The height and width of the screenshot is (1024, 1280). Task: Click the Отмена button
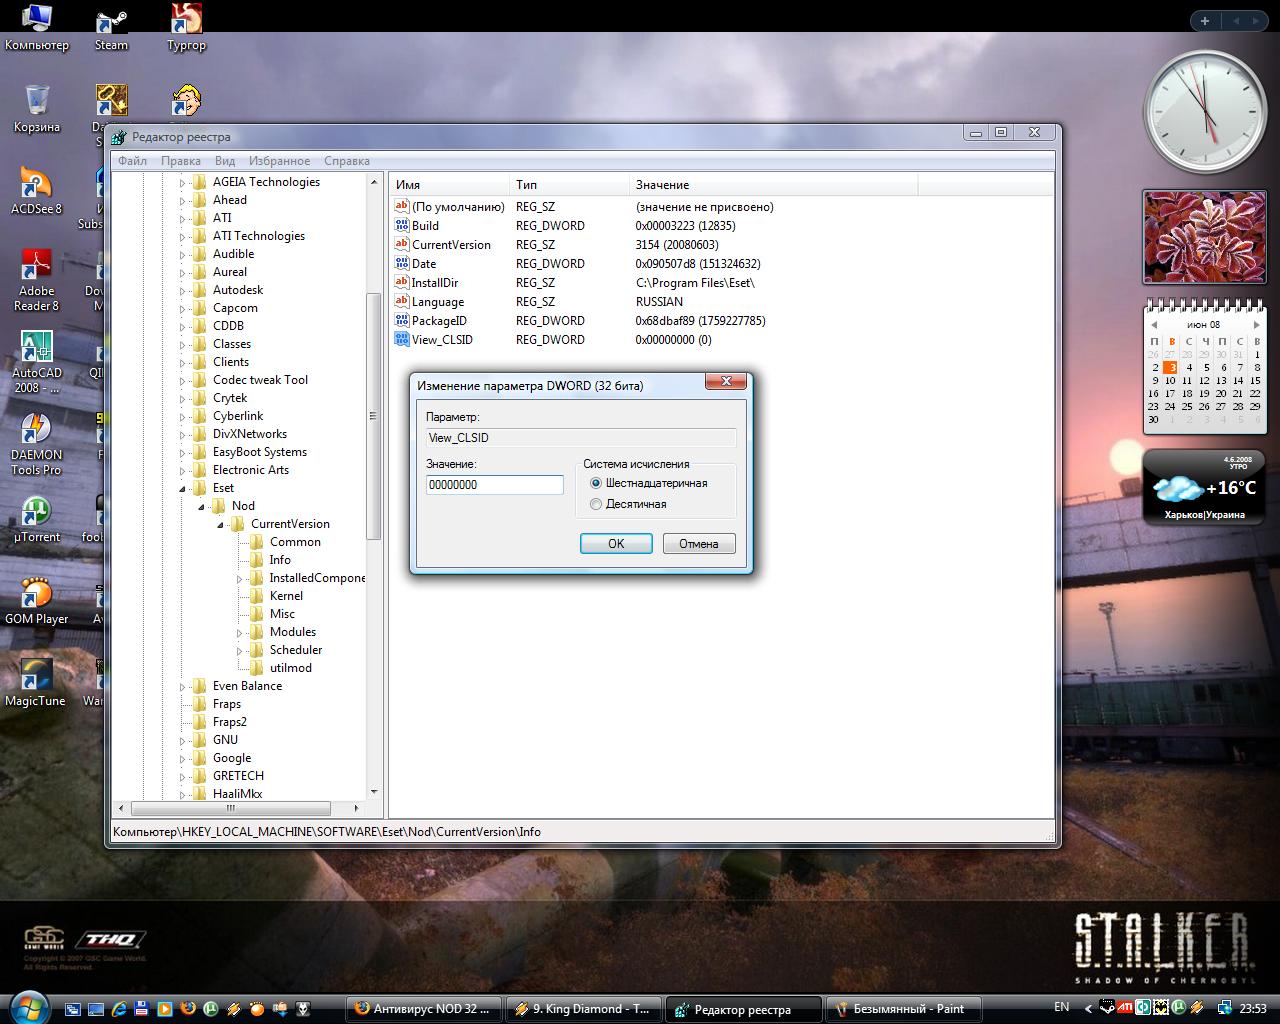698,544
